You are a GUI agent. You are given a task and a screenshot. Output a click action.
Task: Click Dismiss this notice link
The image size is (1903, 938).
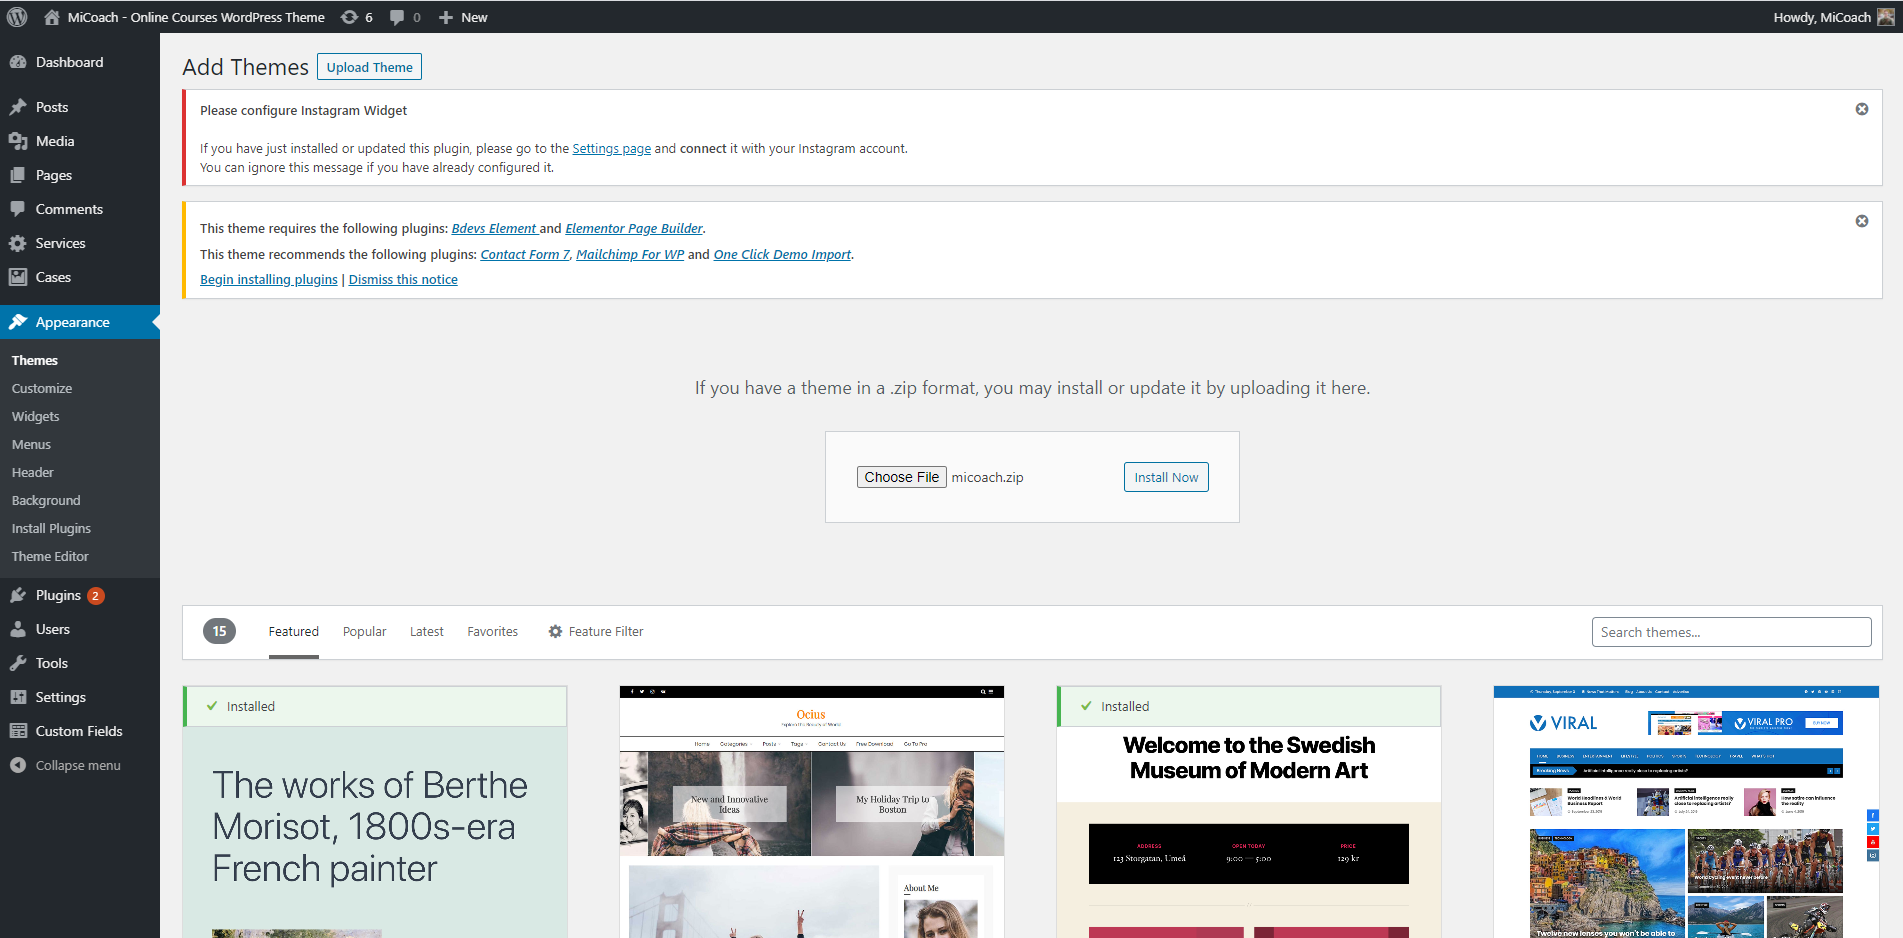pyautogui.click(x=403, y=279)
